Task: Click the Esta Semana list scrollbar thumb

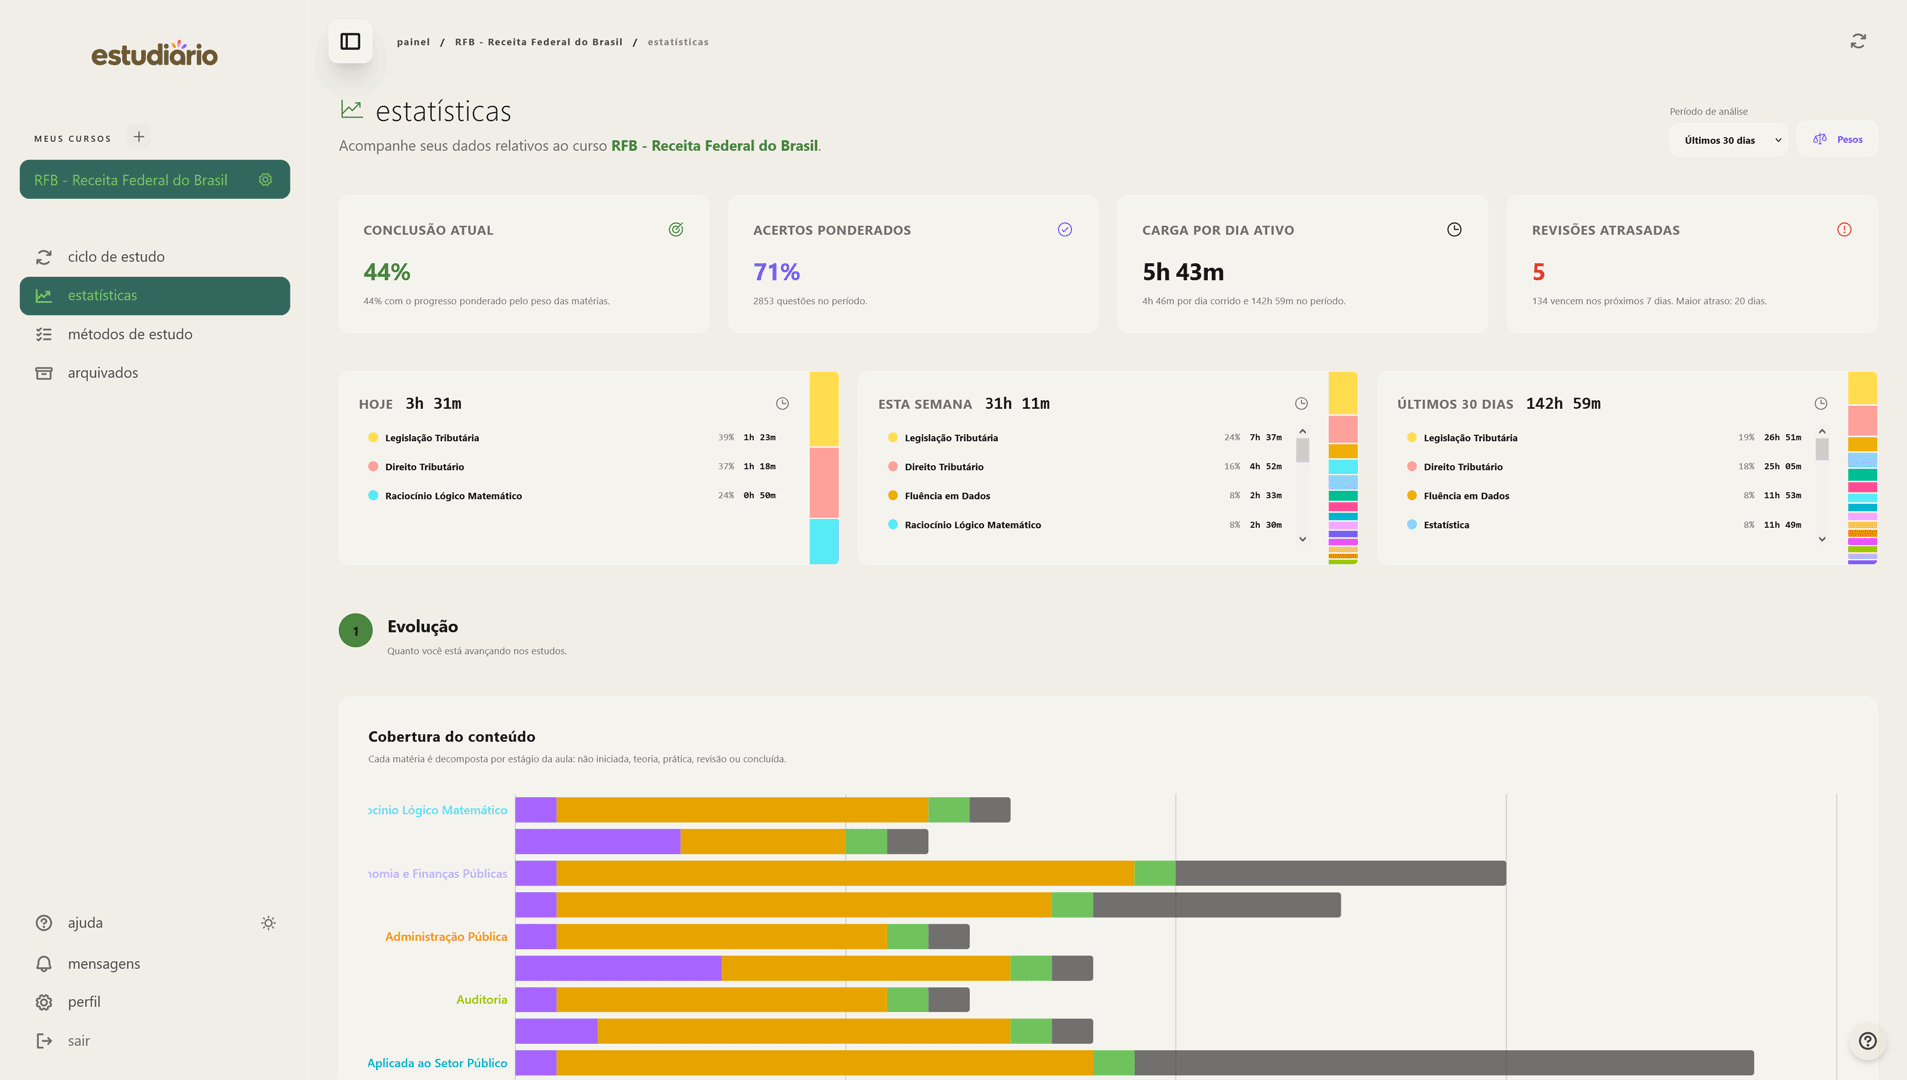Action: coord(1302,451)
